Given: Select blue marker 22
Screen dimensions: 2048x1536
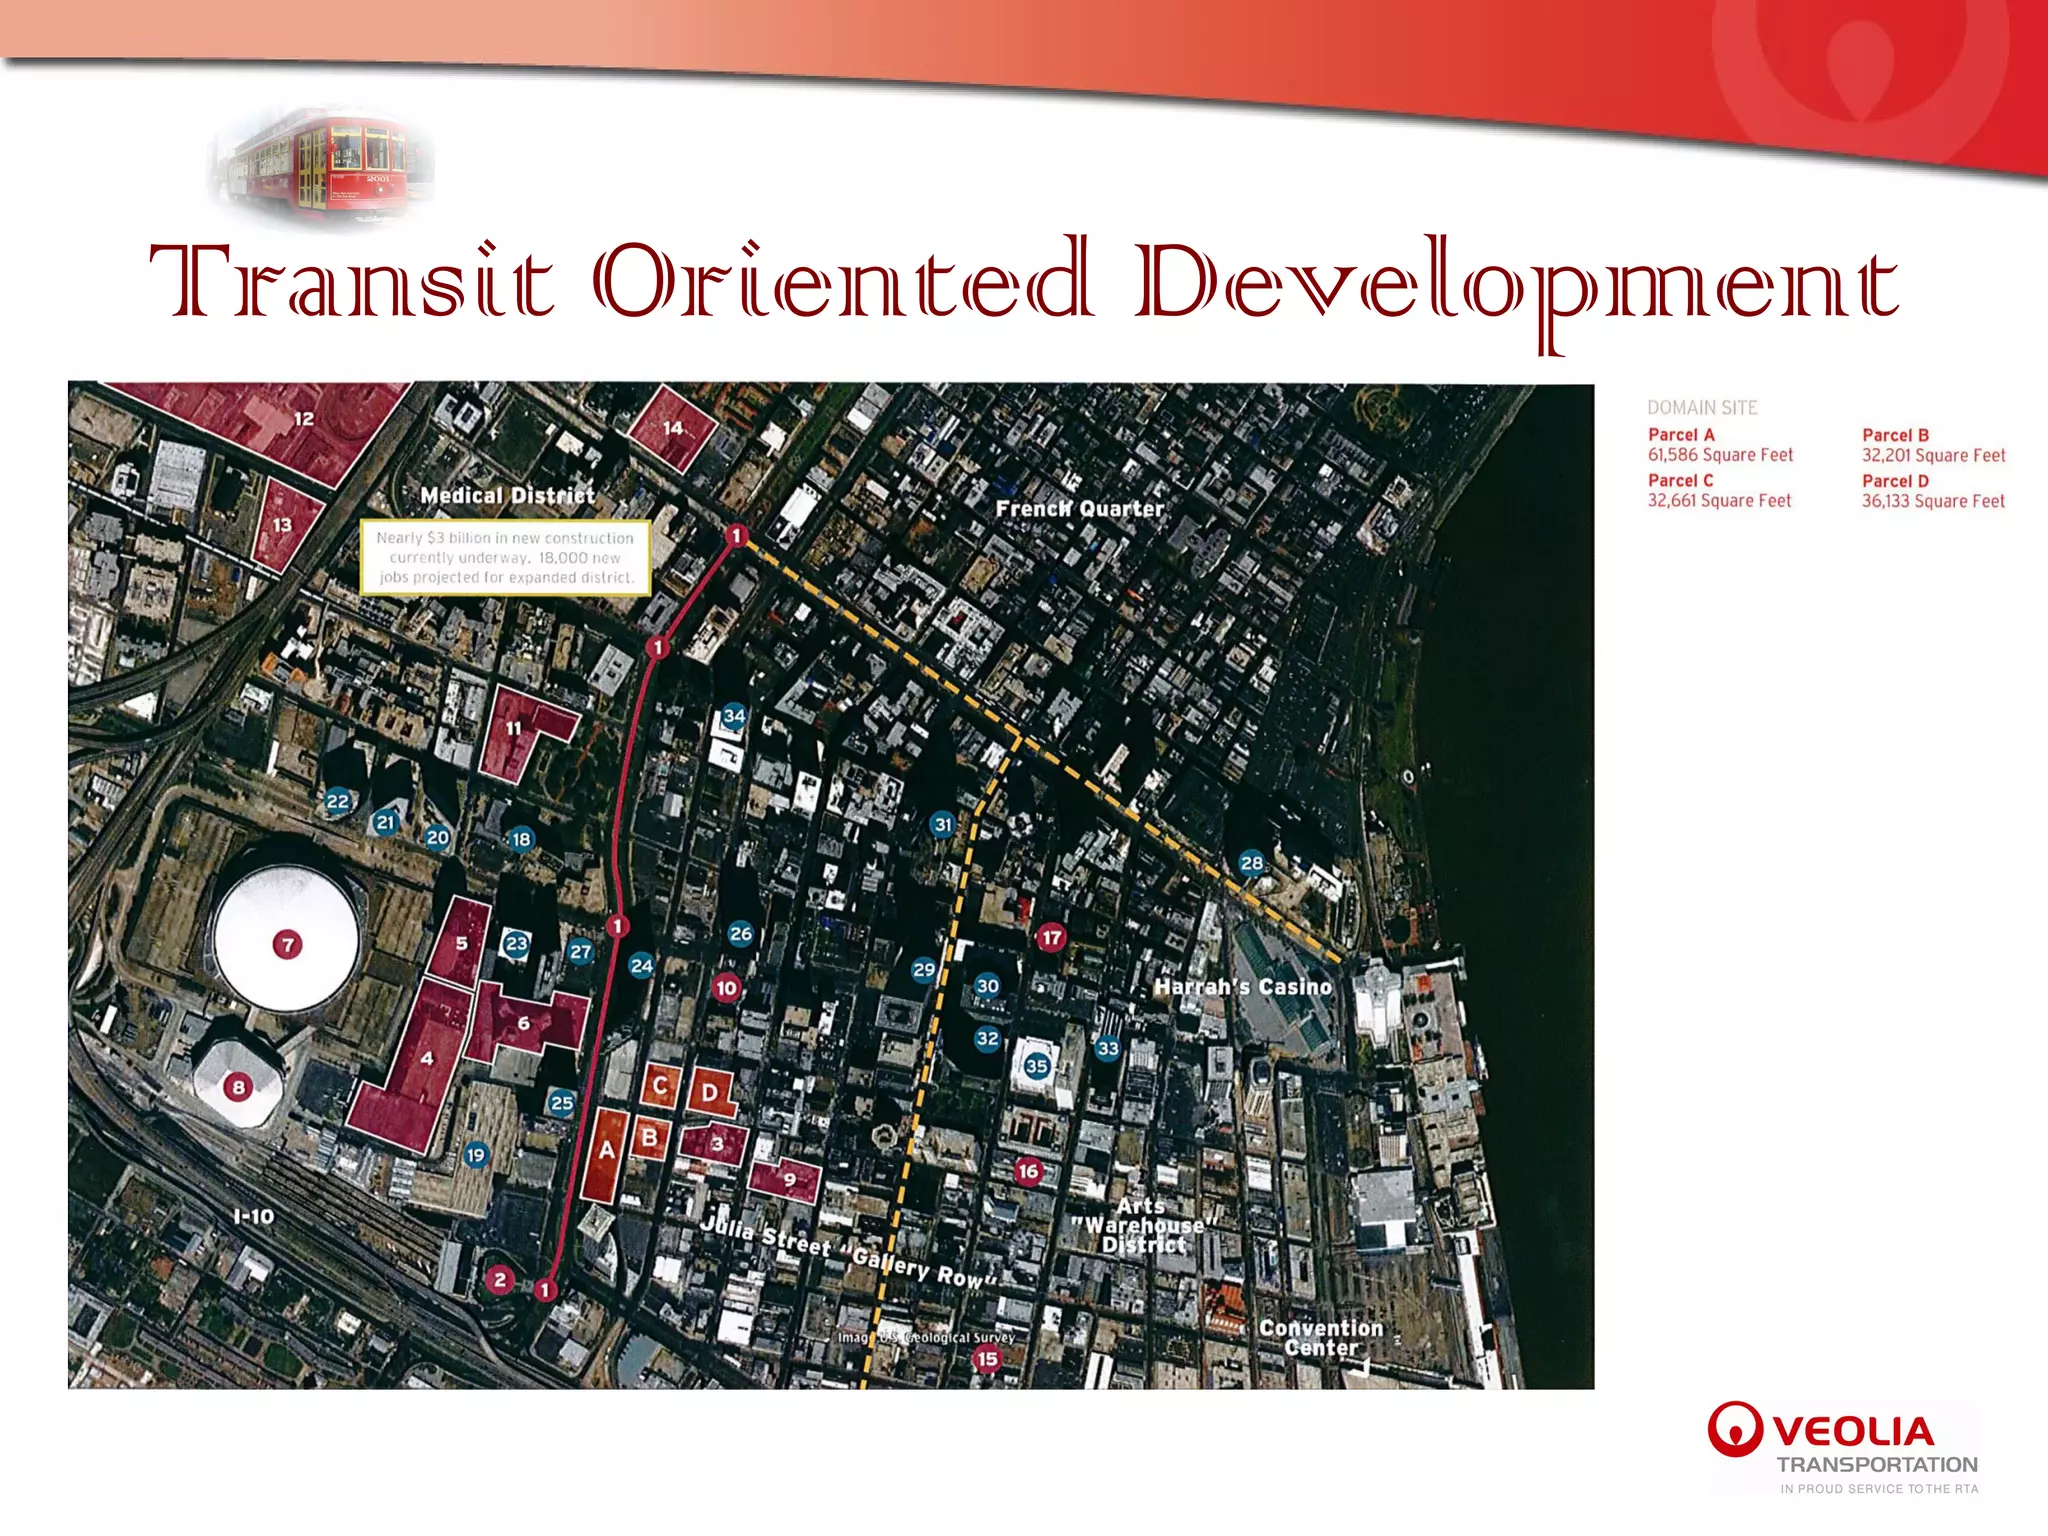Looking at the screenshot, I should (338, 801).
